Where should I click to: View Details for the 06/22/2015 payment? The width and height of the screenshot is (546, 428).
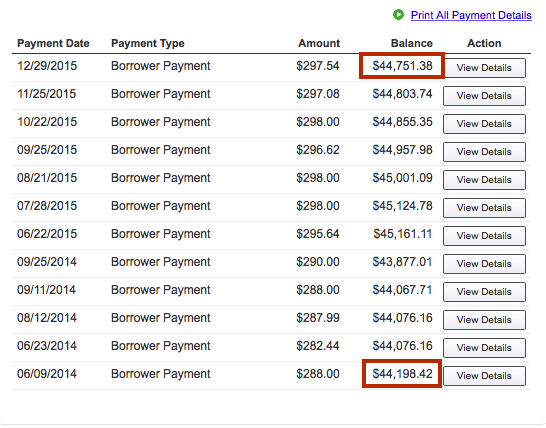pyautogui.click(x=484, y=236)
